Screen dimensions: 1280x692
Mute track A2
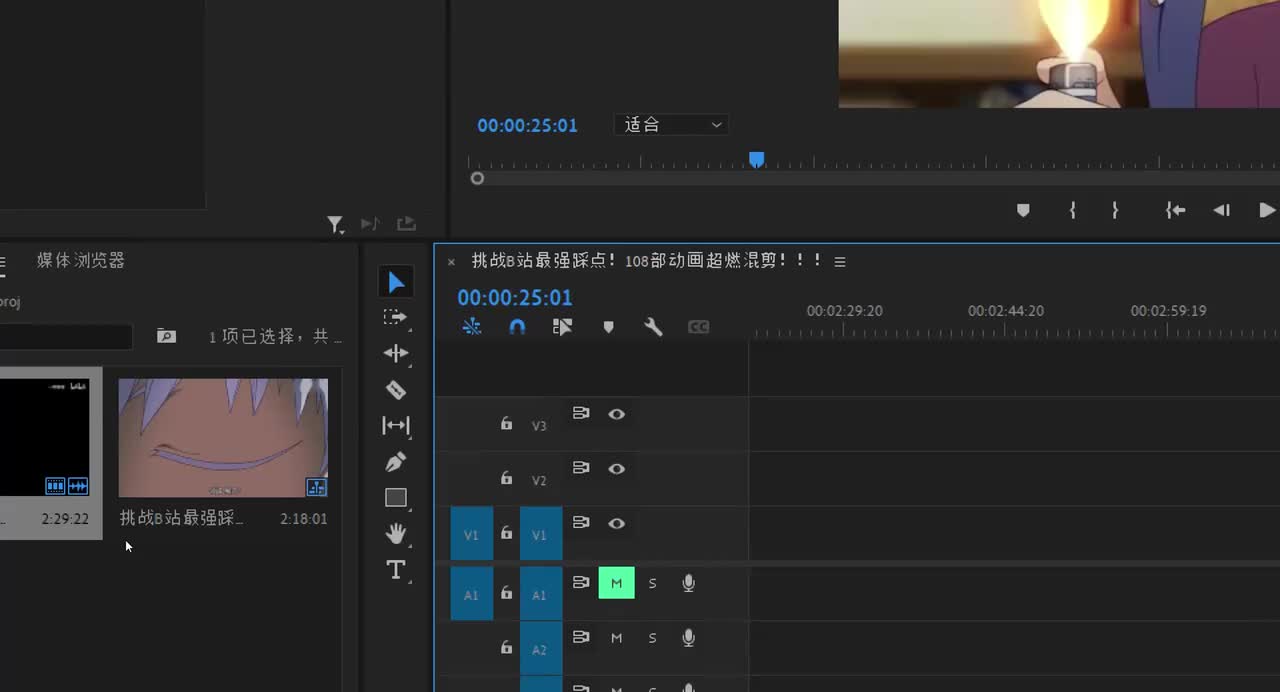(616, 638)
